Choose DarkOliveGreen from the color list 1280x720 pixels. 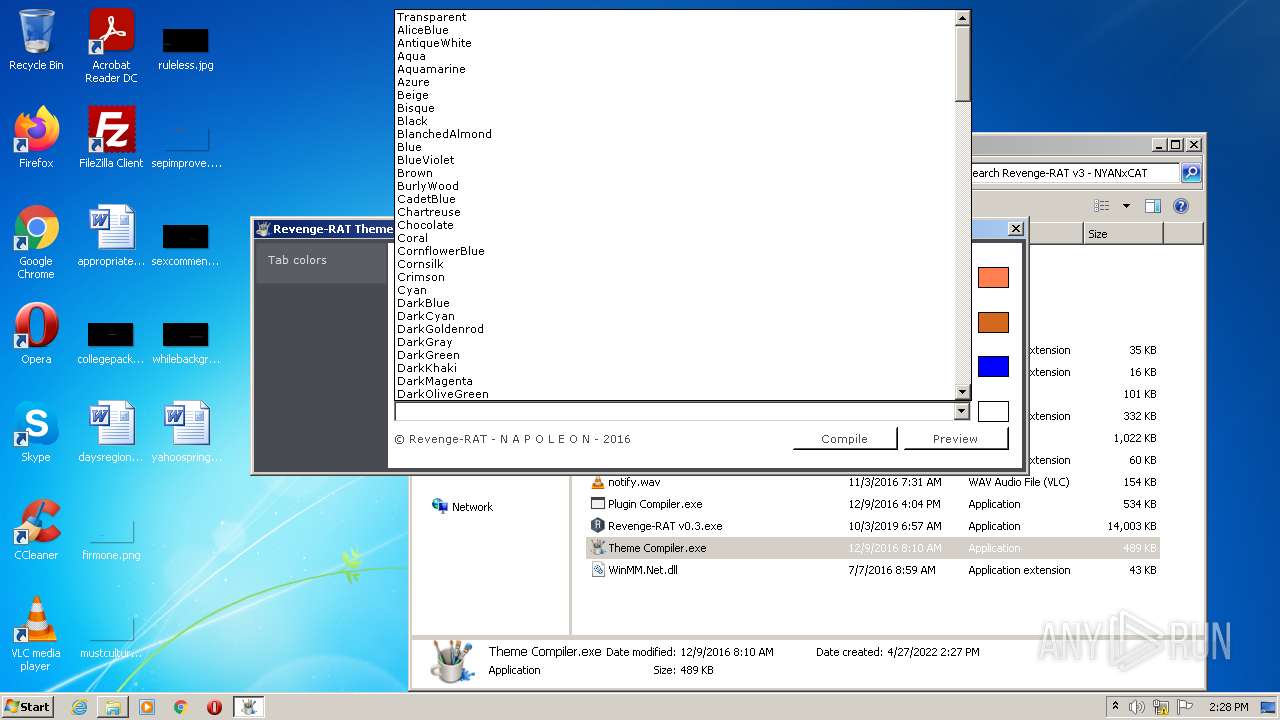pyautogui.click(x=675, y=394)
